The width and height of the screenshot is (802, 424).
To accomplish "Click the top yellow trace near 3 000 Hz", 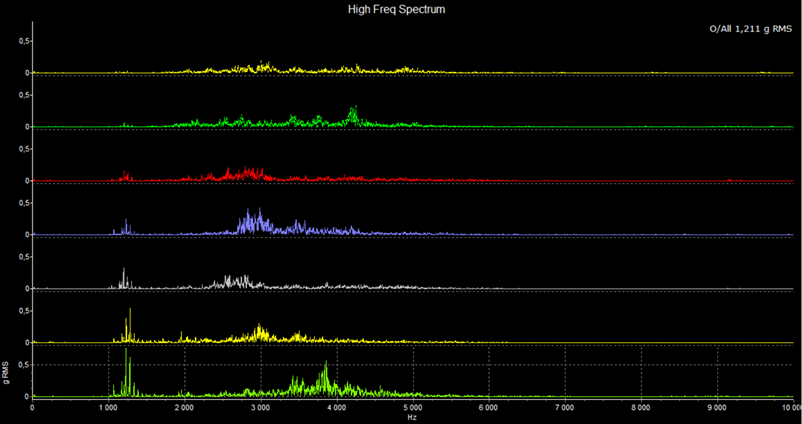I will coord(262,67).
